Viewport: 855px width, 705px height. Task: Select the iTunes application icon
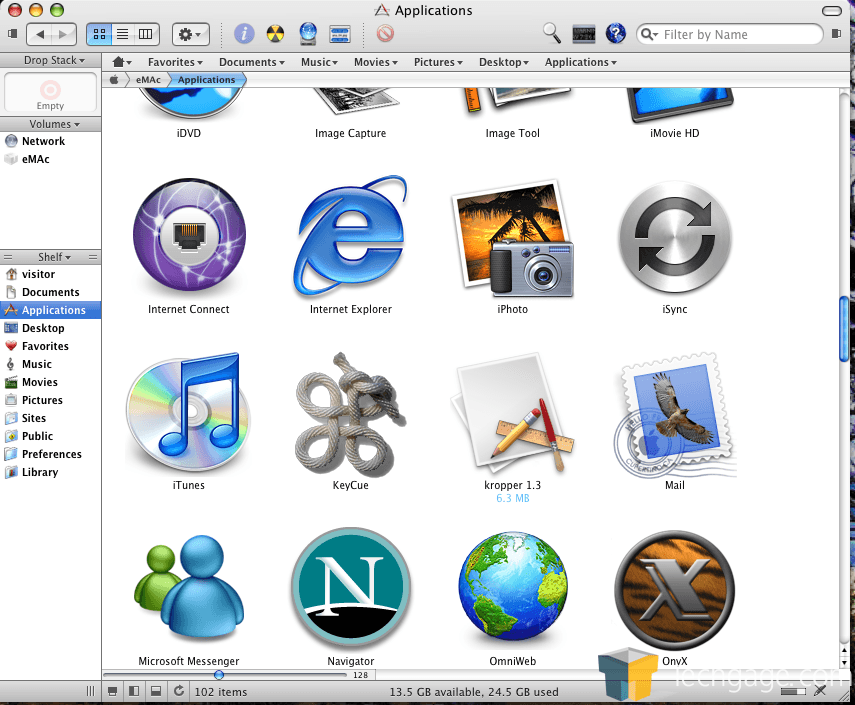click(x=188, y=413)
